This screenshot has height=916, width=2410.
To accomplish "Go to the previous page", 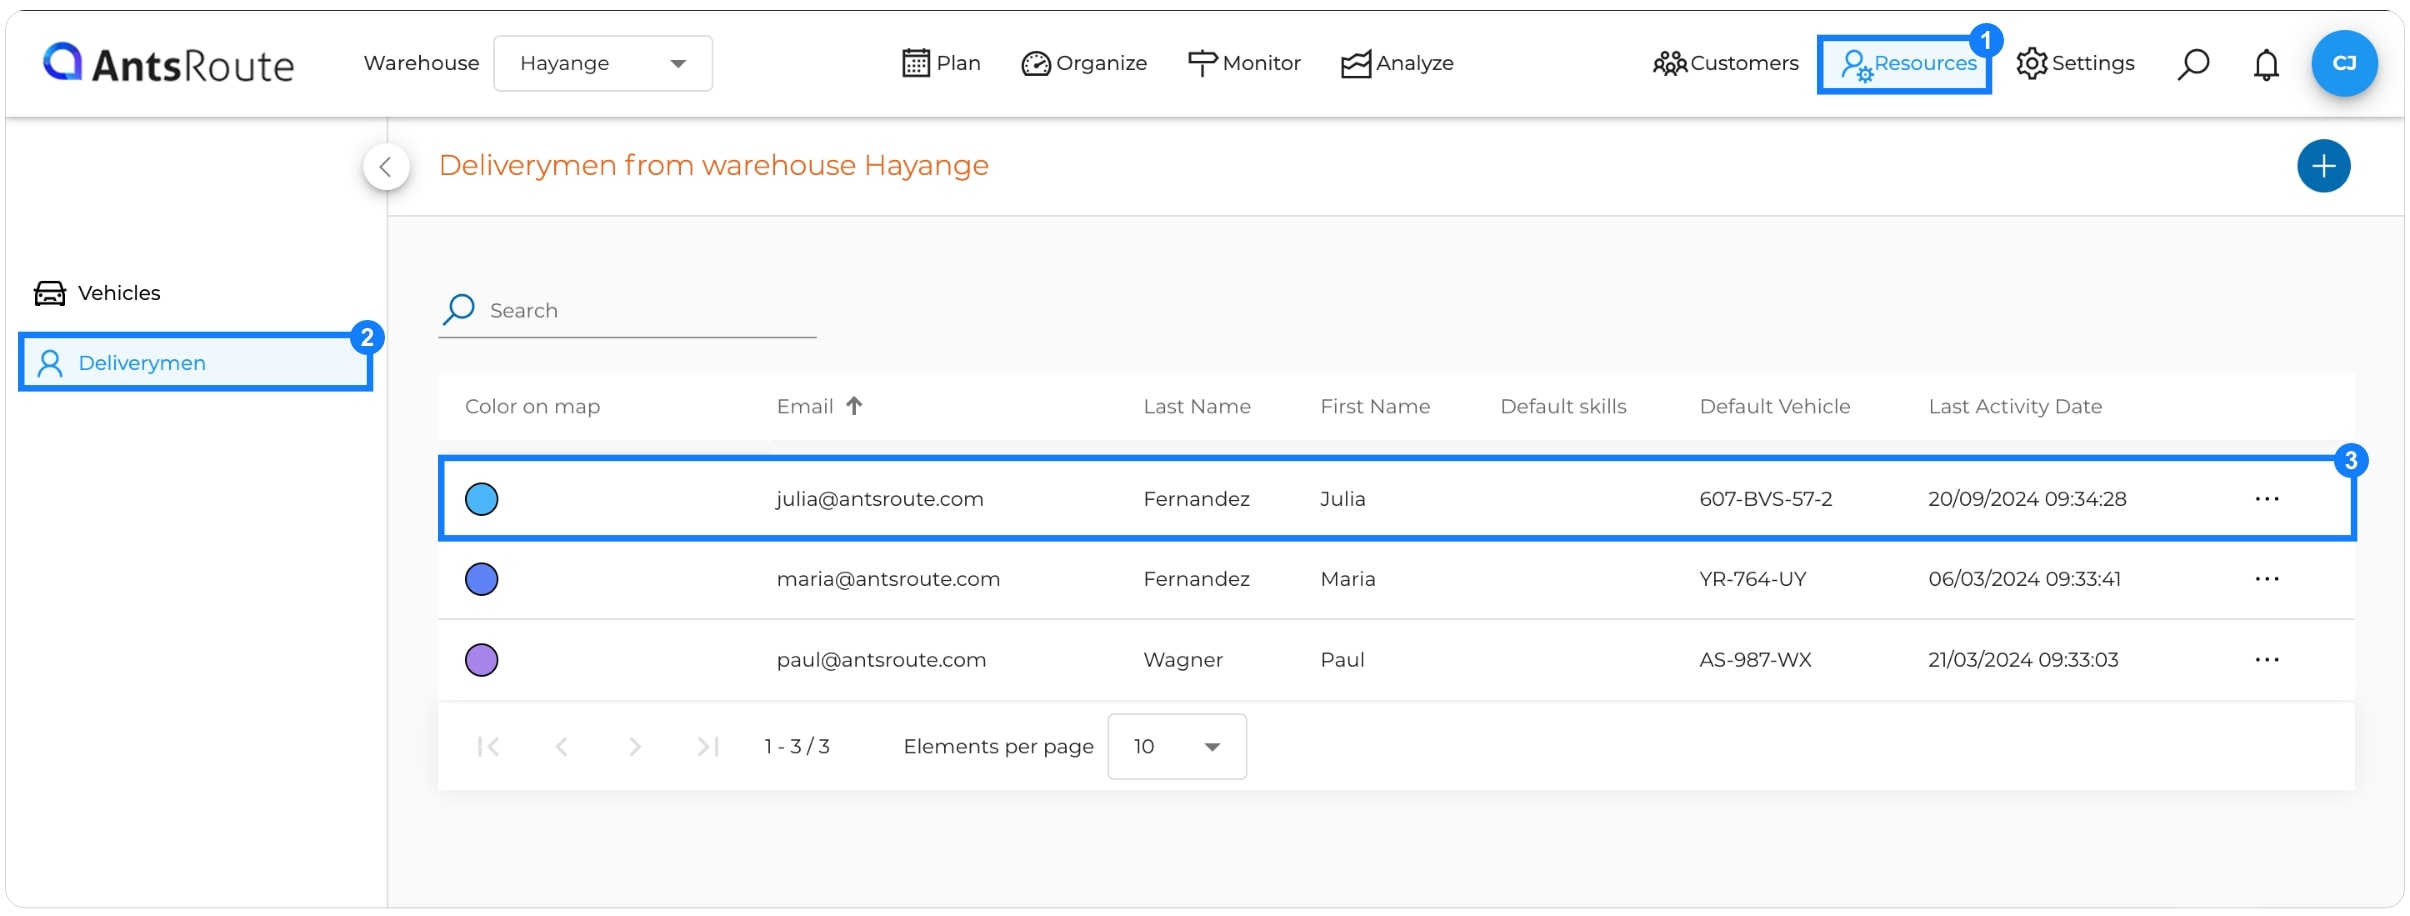I will (562, 746).
